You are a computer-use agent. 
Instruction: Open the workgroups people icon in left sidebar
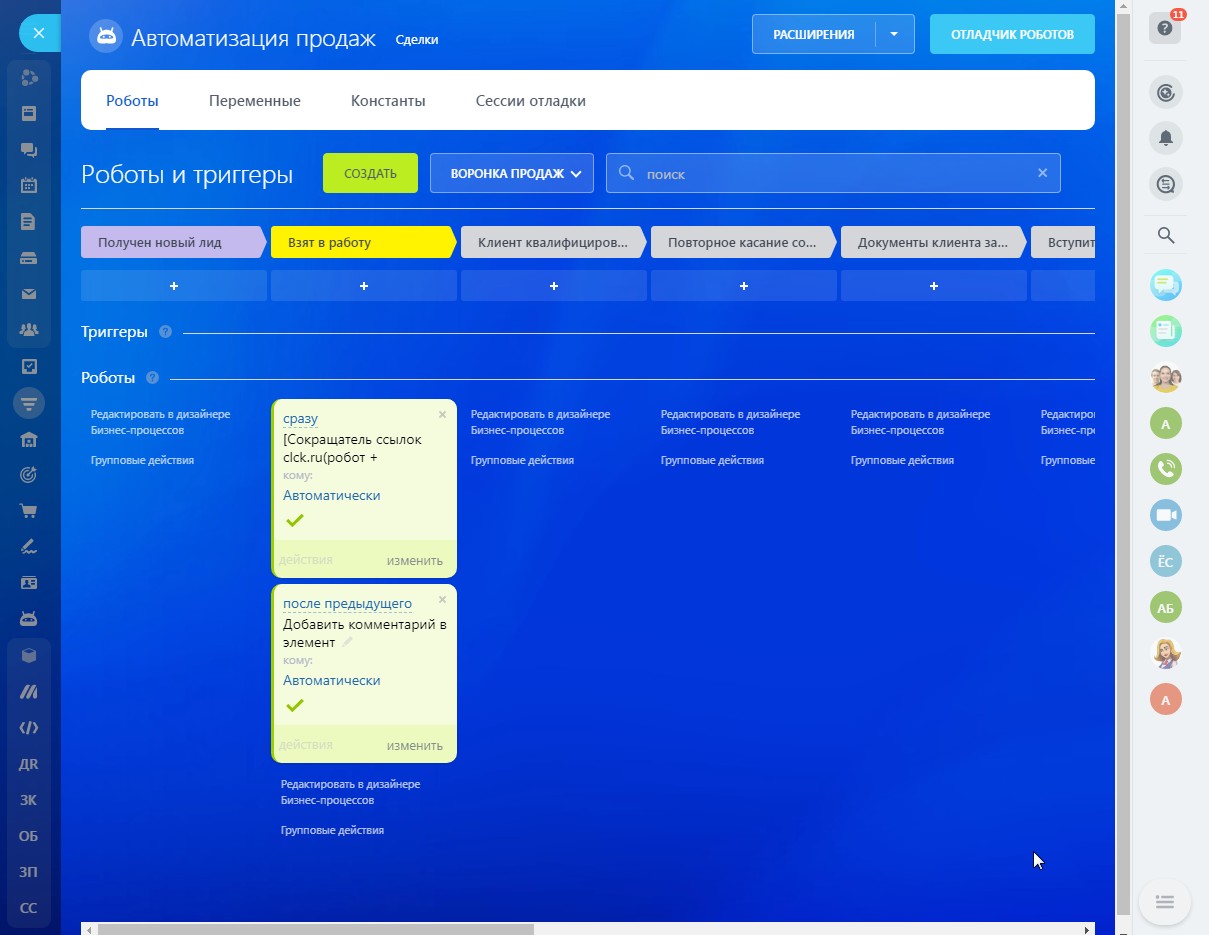[x=29, y=330]
